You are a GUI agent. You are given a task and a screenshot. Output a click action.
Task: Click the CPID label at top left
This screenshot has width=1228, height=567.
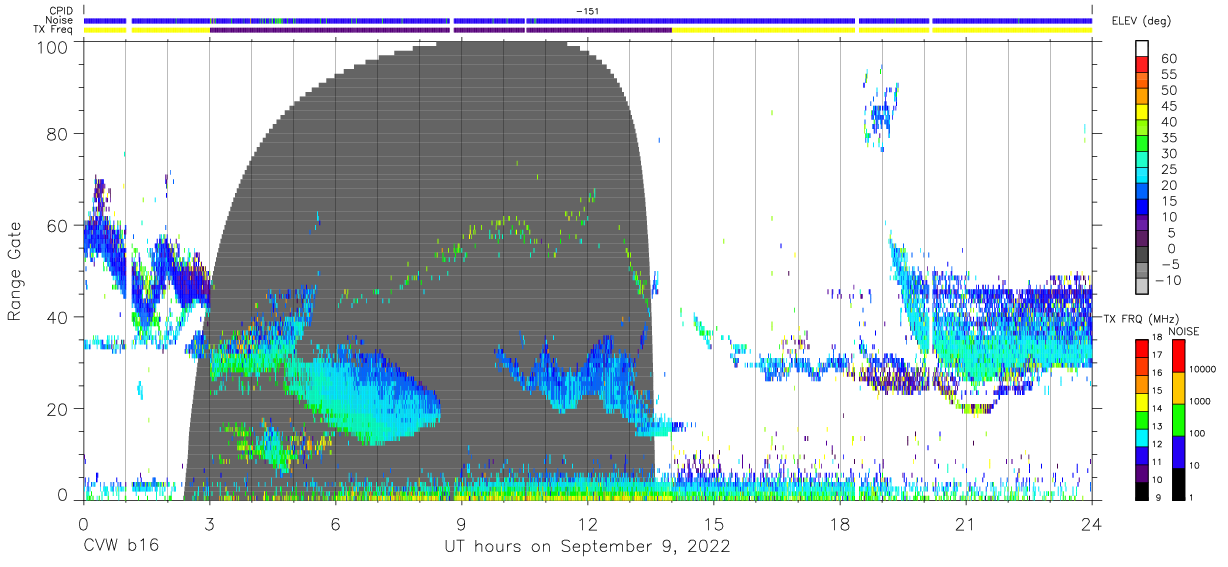pyautogui.click(x=60, y=11)
